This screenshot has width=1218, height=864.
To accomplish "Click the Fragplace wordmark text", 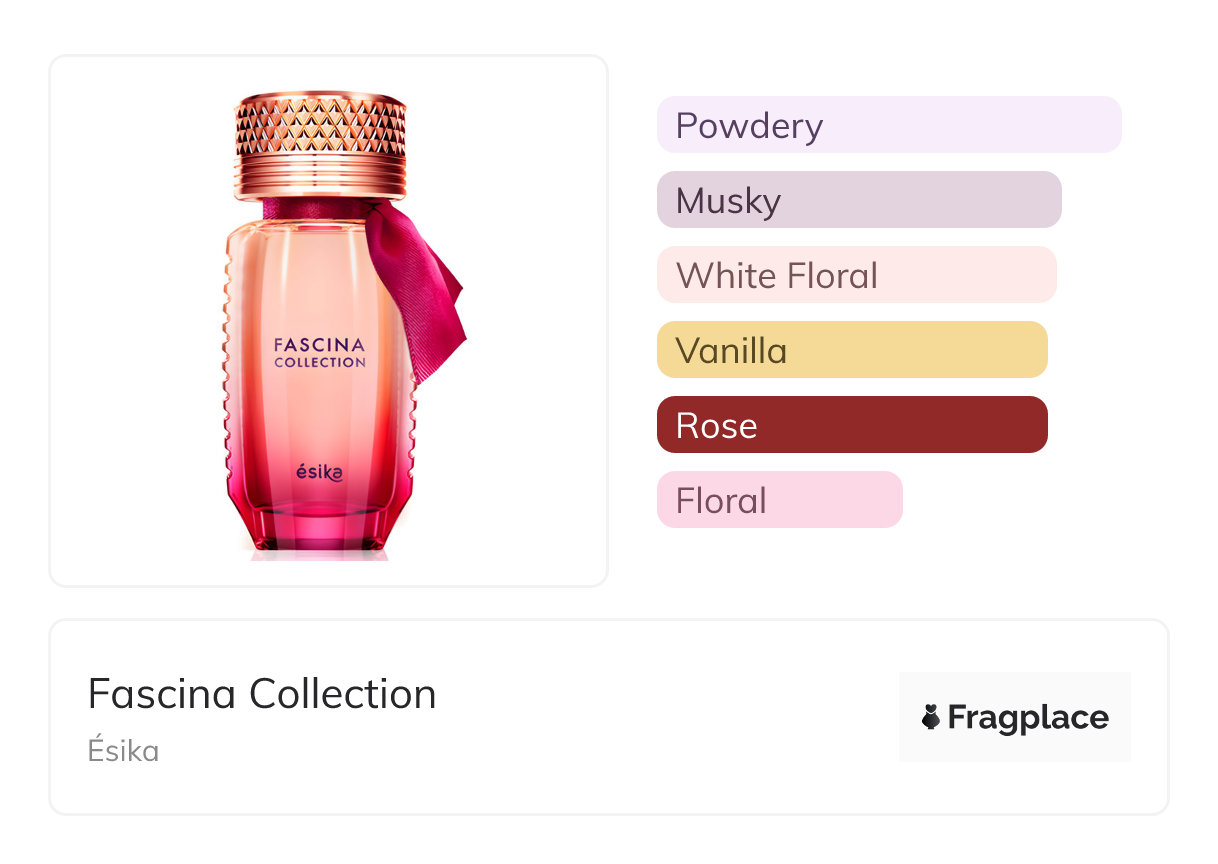I will [x=1028, y=717].
